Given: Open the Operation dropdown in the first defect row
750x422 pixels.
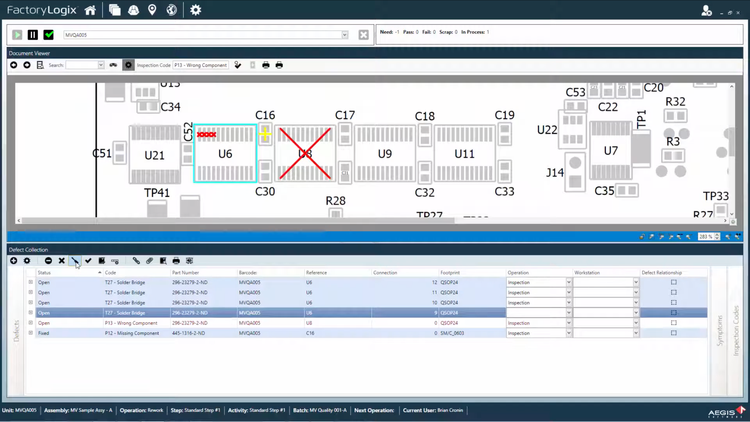Looking at the screenshot, I should (568, 283).
